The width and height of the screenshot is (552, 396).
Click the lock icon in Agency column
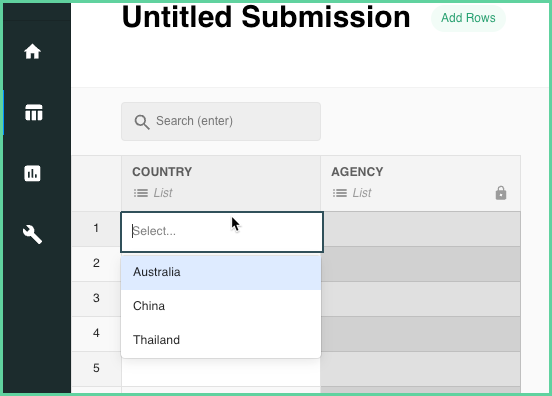(501, 193)
